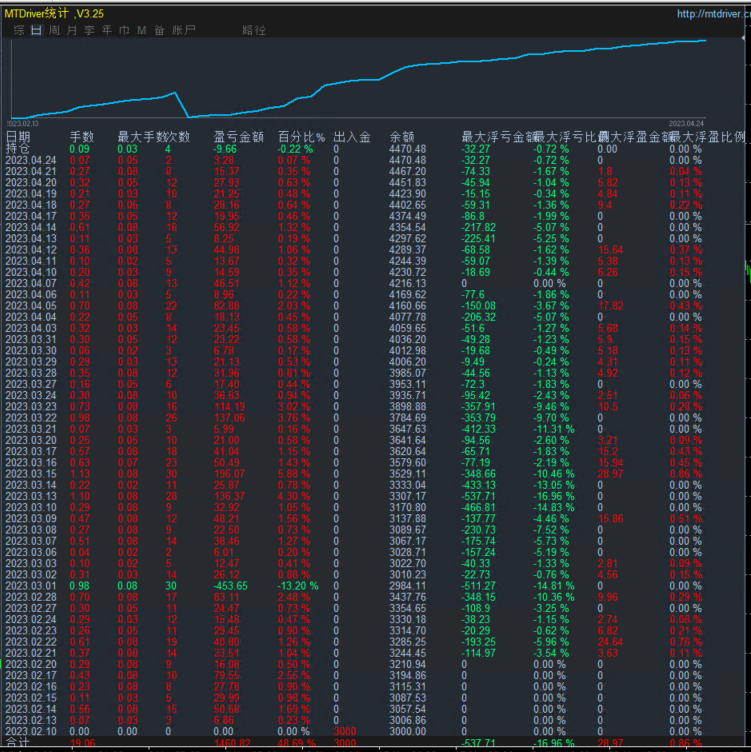Click balance value 3529.11

(407, 474)
